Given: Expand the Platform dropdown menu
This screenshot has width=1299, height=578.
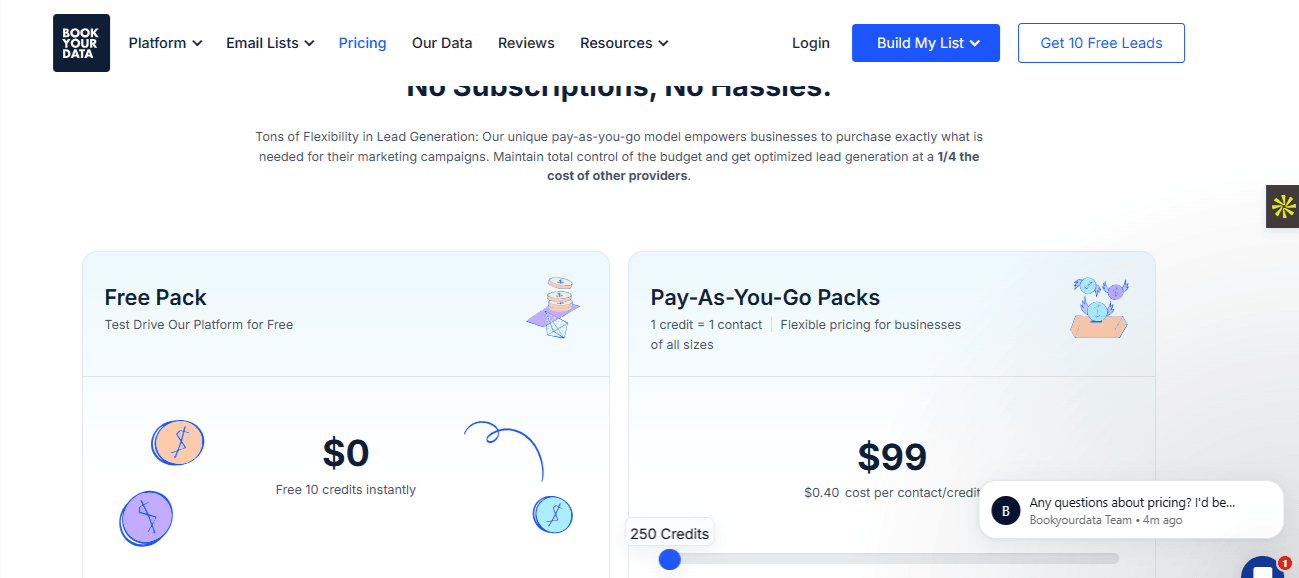Looking at the screenshot, I should pos(165,43).
